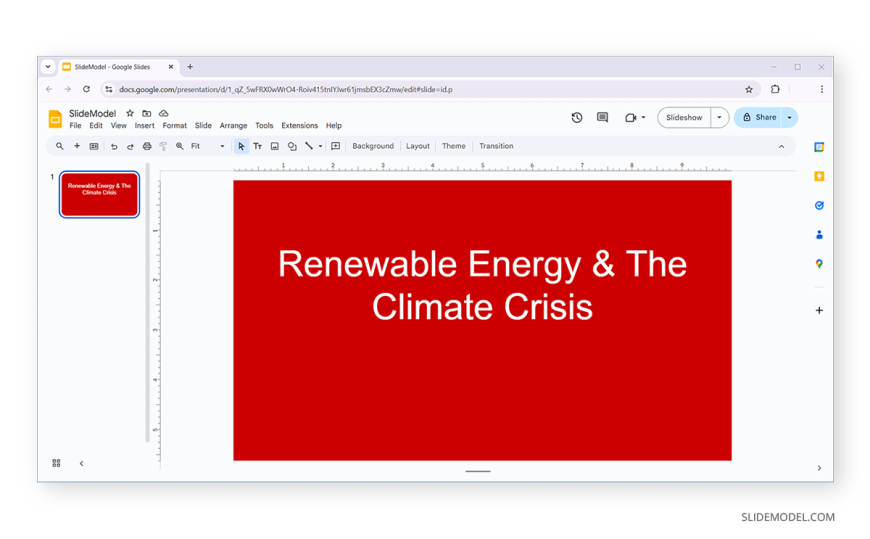The image size is (870, 539).
Task: Open Google Maps side panel
Action: coord(819,264)
